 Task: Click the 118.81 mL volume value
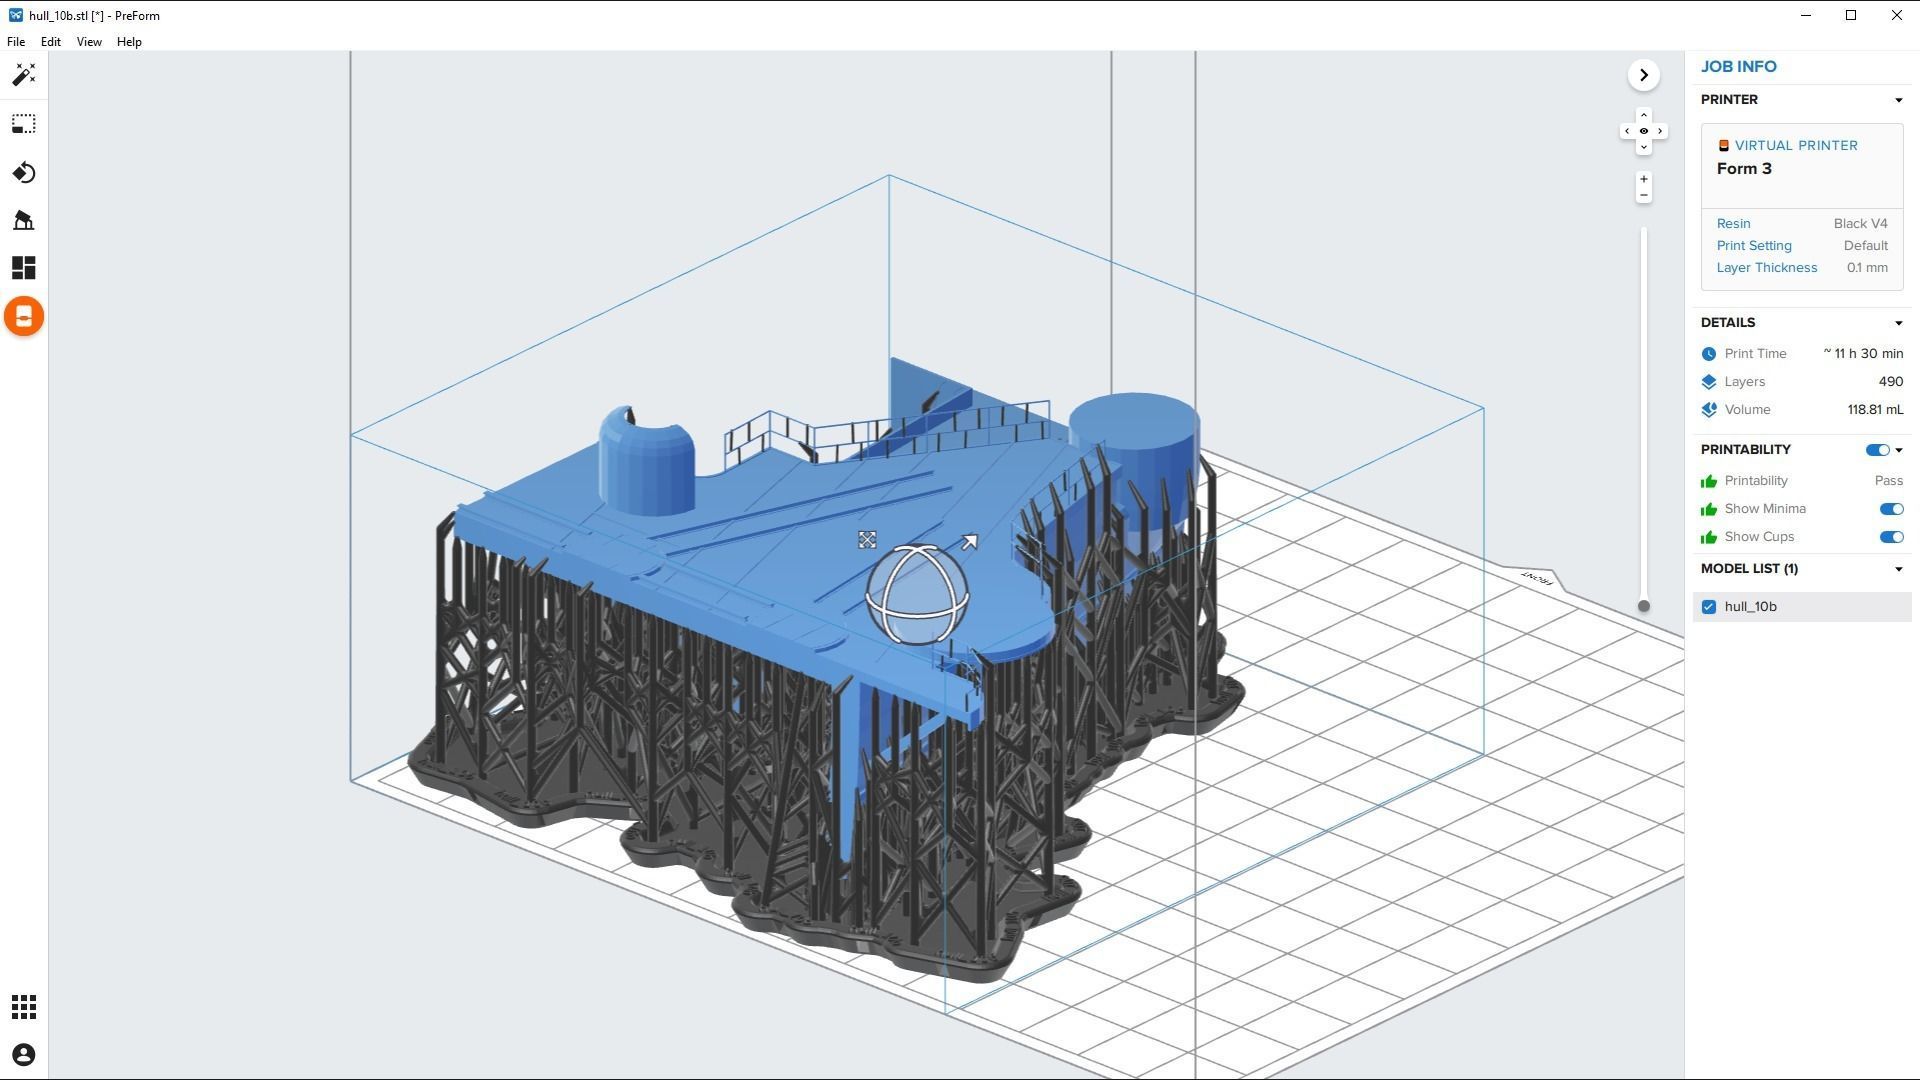coord(1875,410)
